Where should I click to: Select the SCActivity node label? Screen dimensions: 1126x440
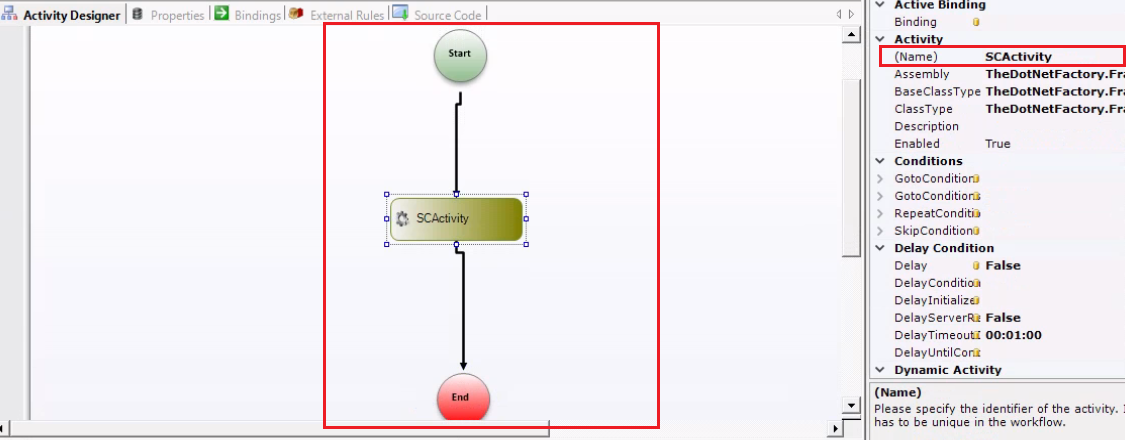(x=442, y=219)
